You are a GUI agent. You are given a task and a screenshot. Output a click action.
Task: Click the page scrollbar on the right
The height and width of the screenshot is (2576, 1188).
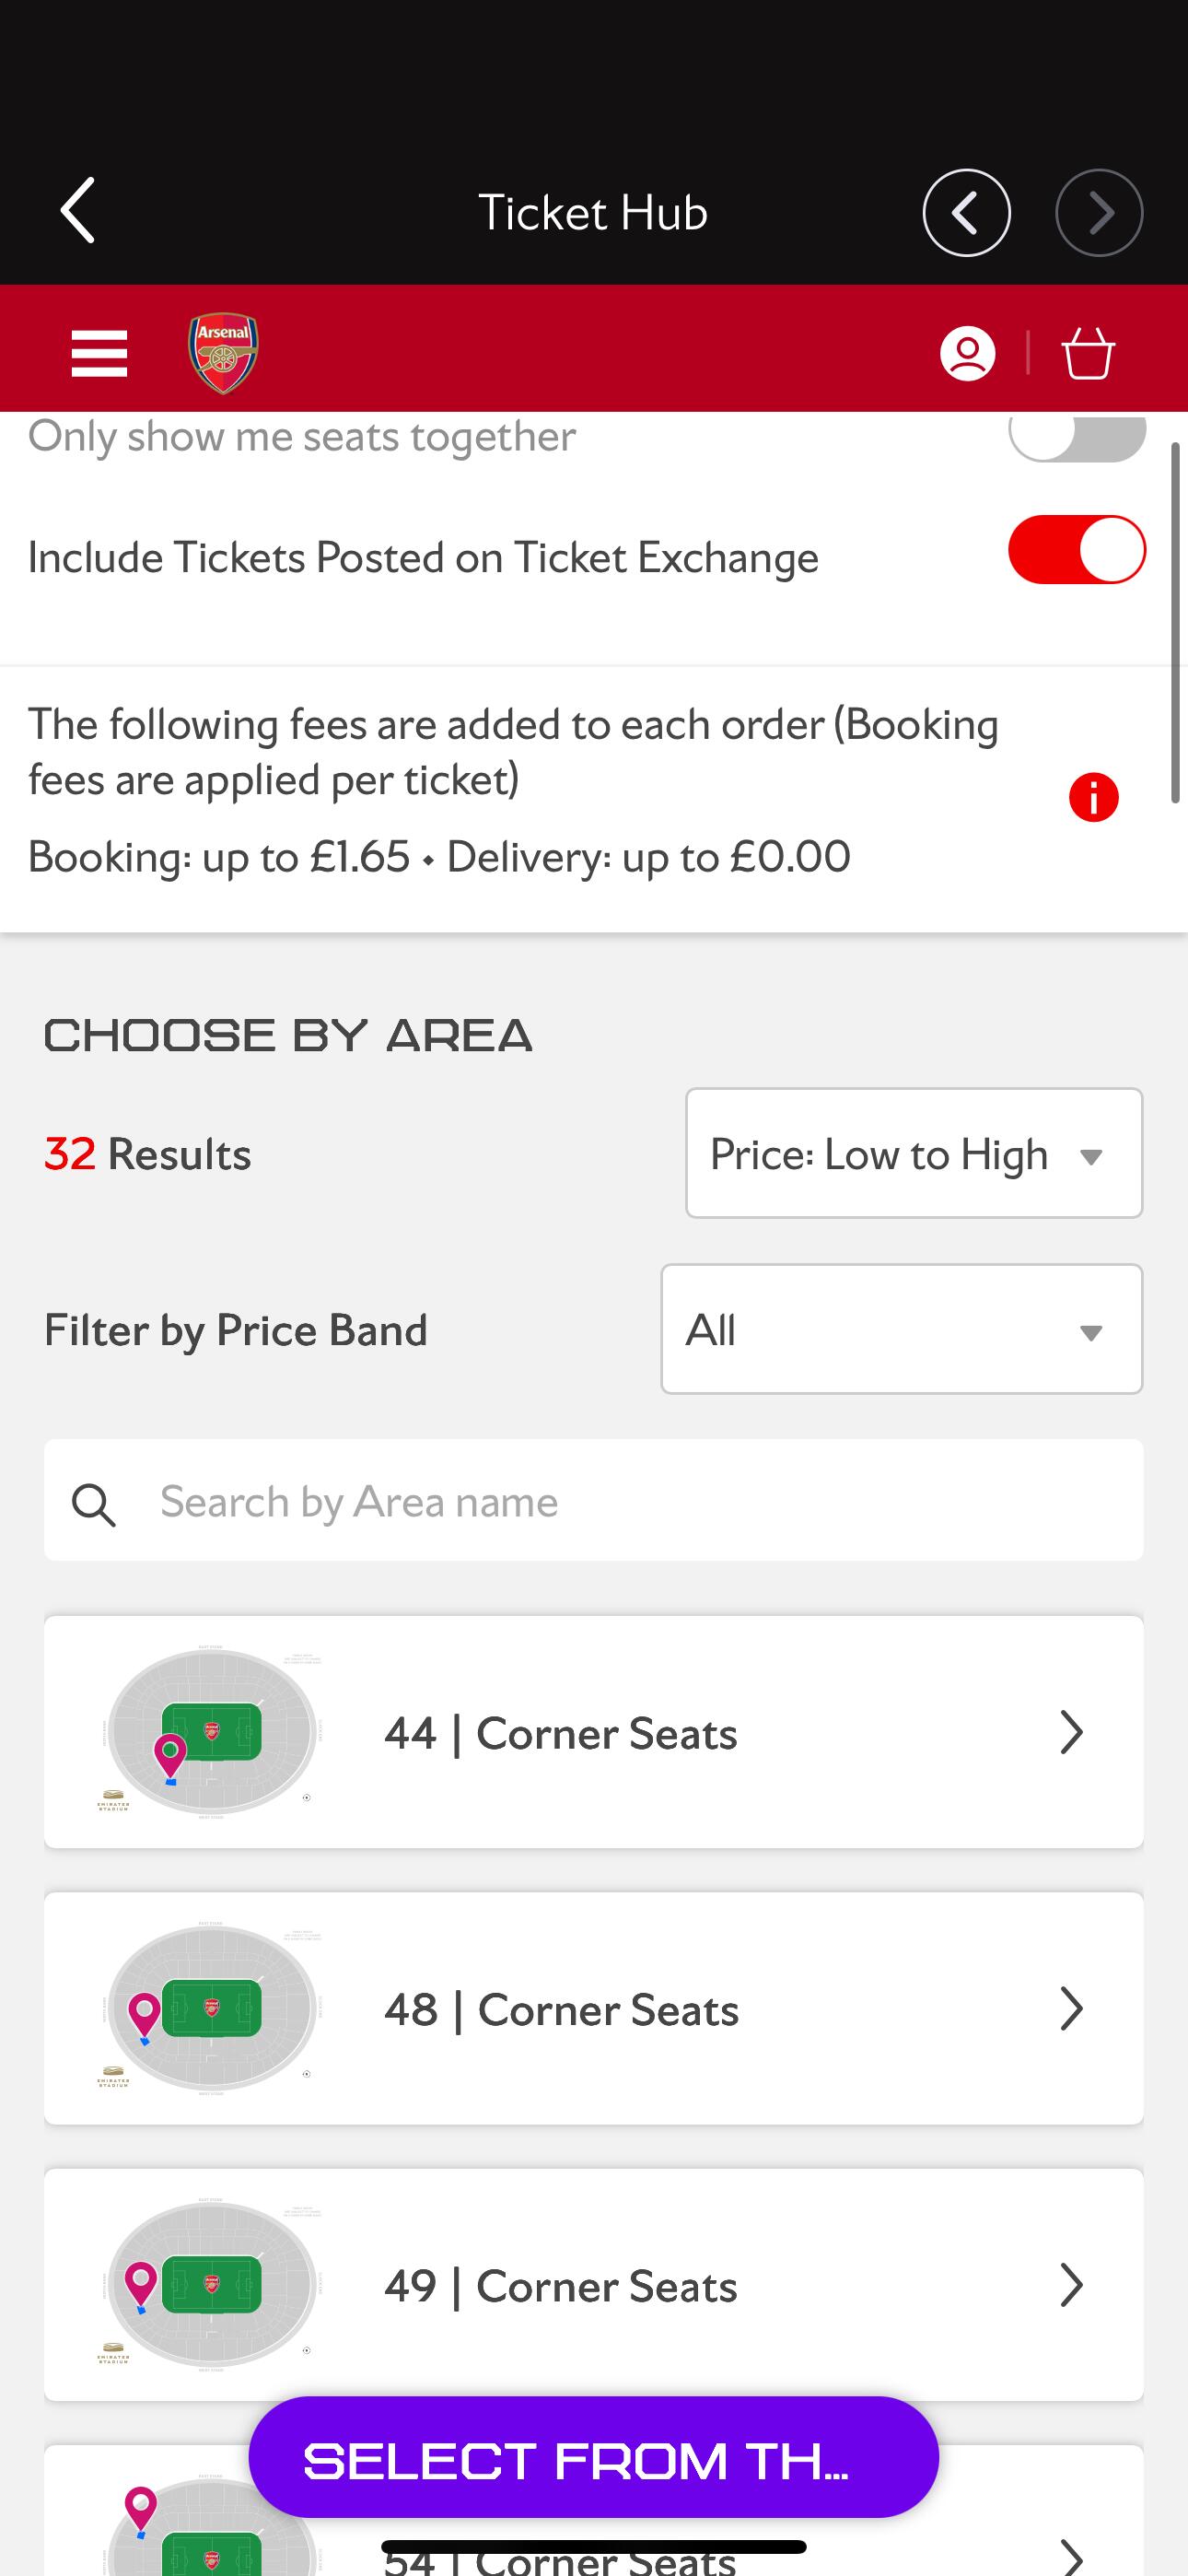click(x=1177, y=622)
